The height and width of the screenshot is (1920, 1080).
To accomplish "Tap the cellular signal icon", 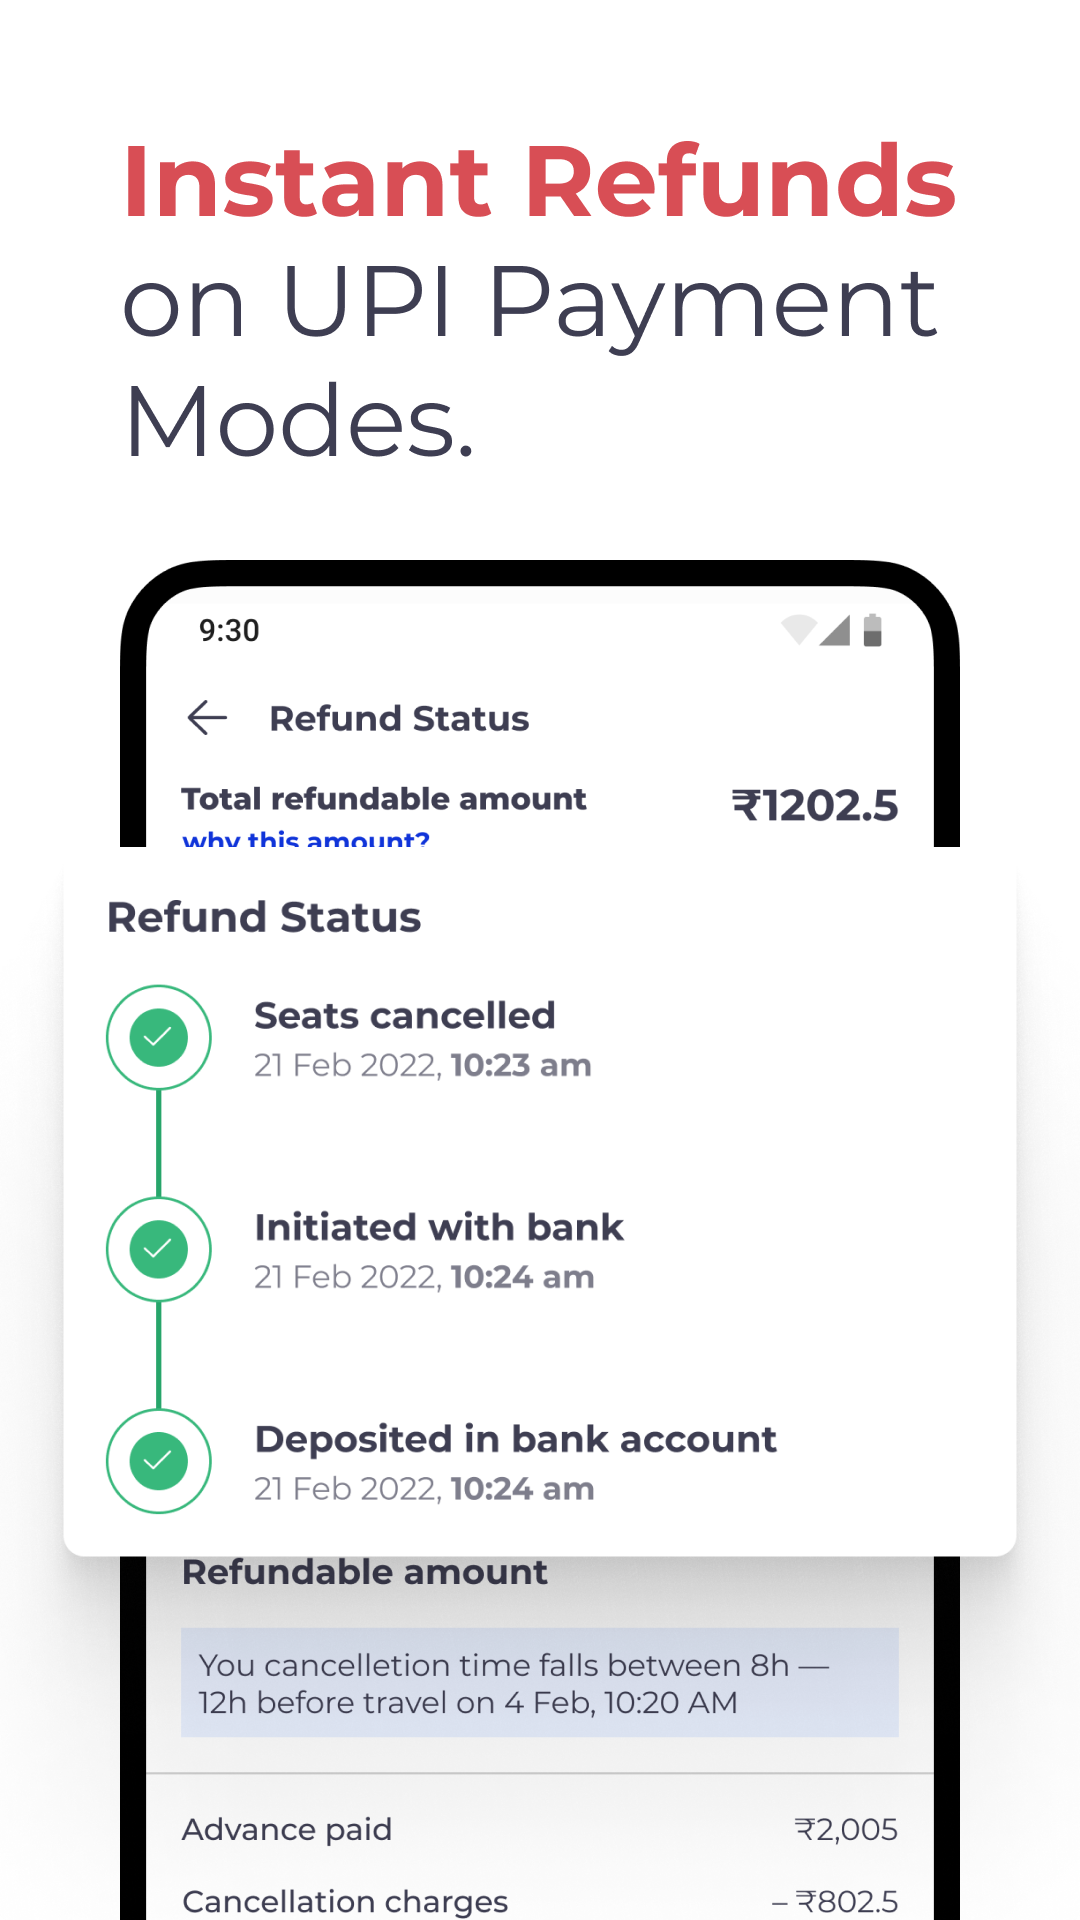I will point(835,631).
